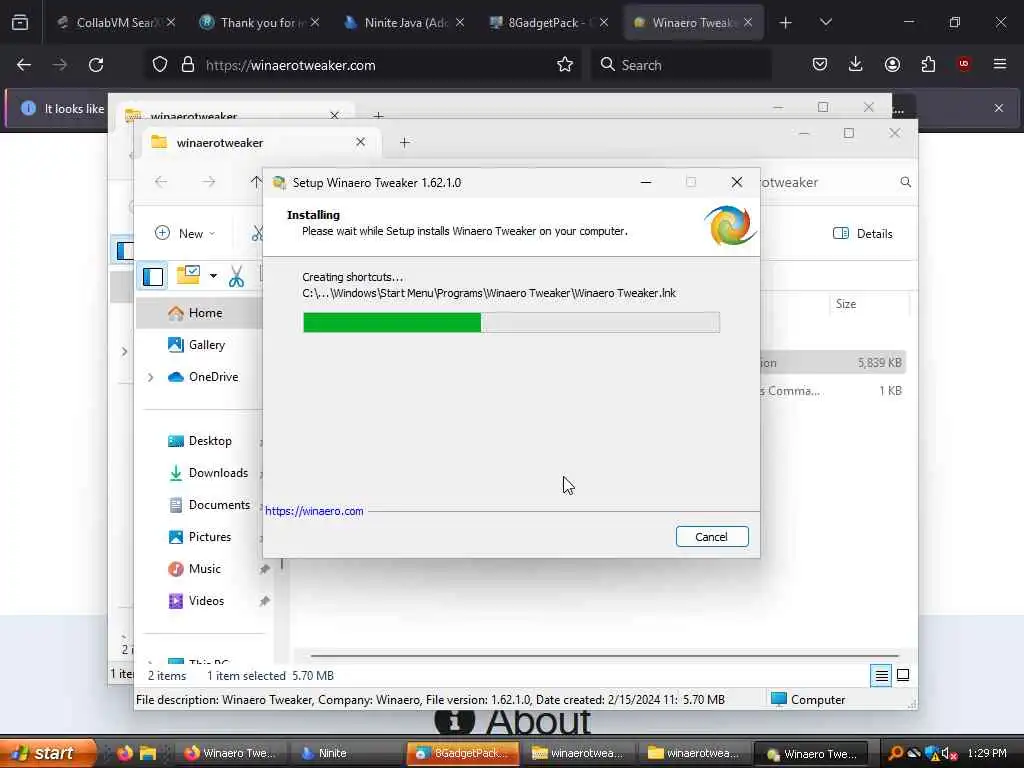This screenshot has height=768, width=1024.
Task: Toggle the navigation pane icon in toolbar
Action: pyautogui.click(x=153, y=276)
